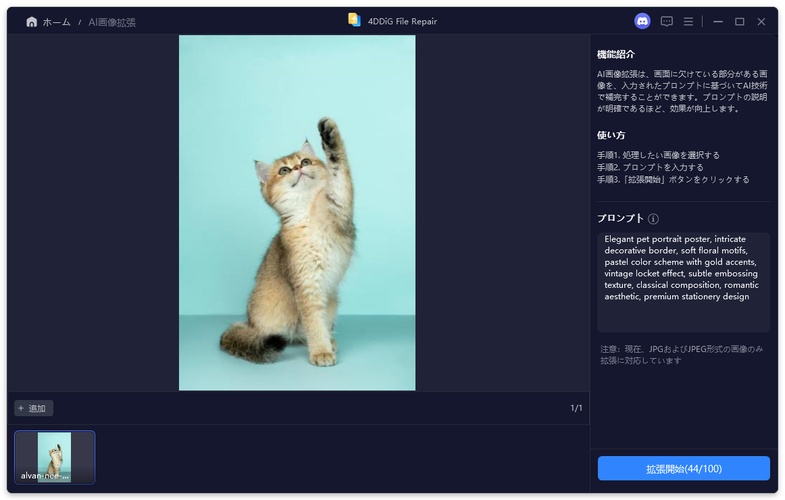
Task: Open the Discord community icon
Action: click(x=642, y=22)
